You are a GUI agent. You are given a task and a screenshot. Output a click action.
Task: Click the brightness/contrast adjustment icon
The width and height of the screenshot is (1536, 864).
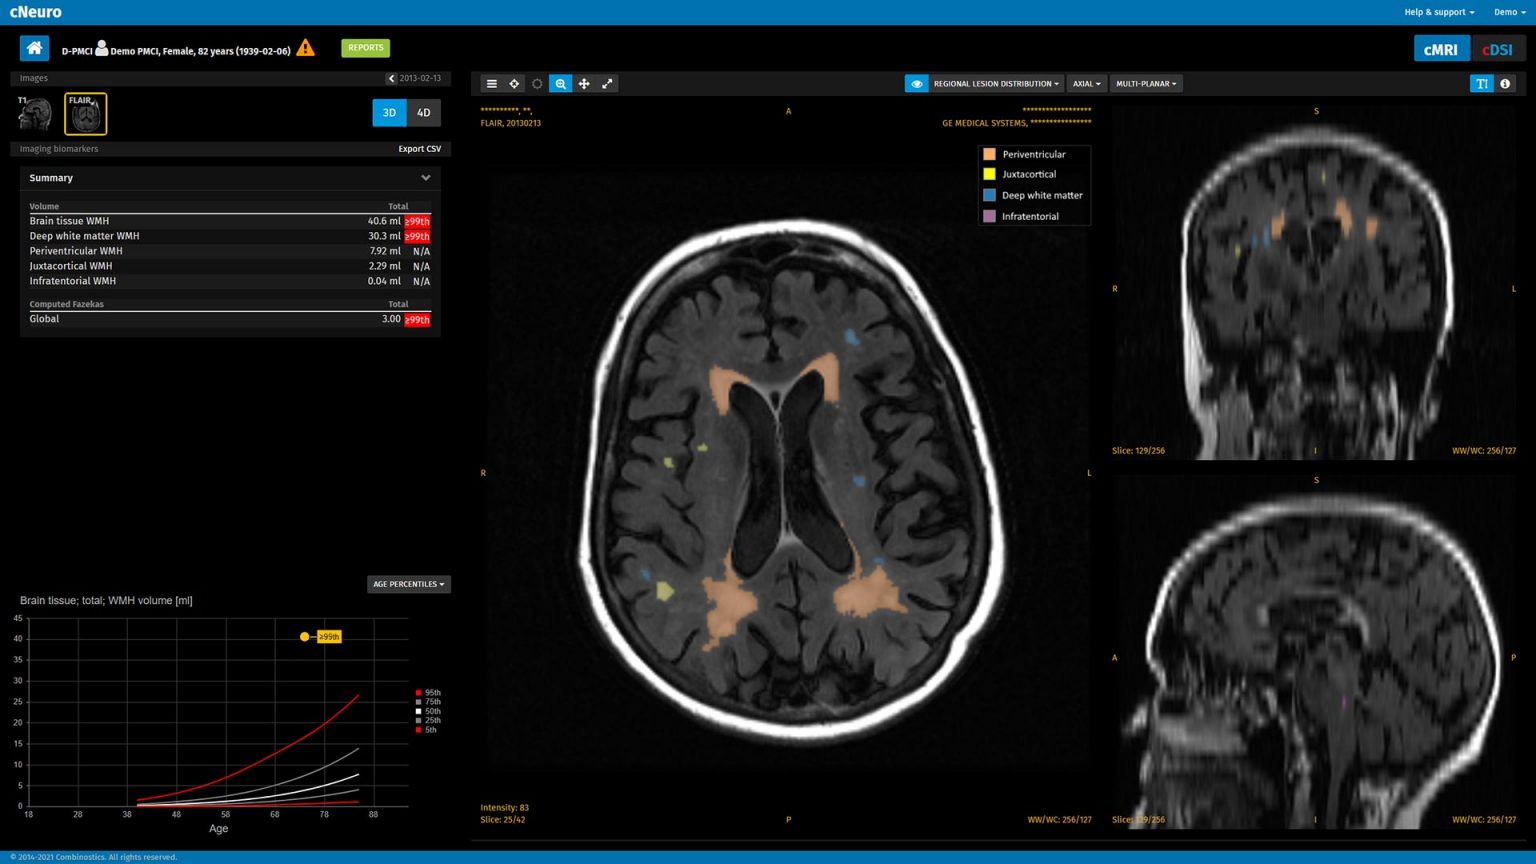pos(538,83)
